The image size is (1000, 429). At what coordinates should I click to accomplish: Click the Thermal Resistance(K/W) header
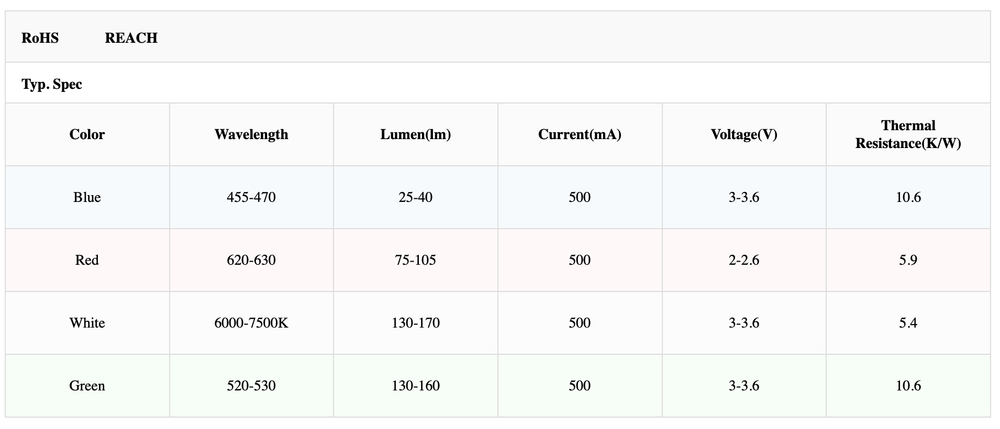point(908,135)
